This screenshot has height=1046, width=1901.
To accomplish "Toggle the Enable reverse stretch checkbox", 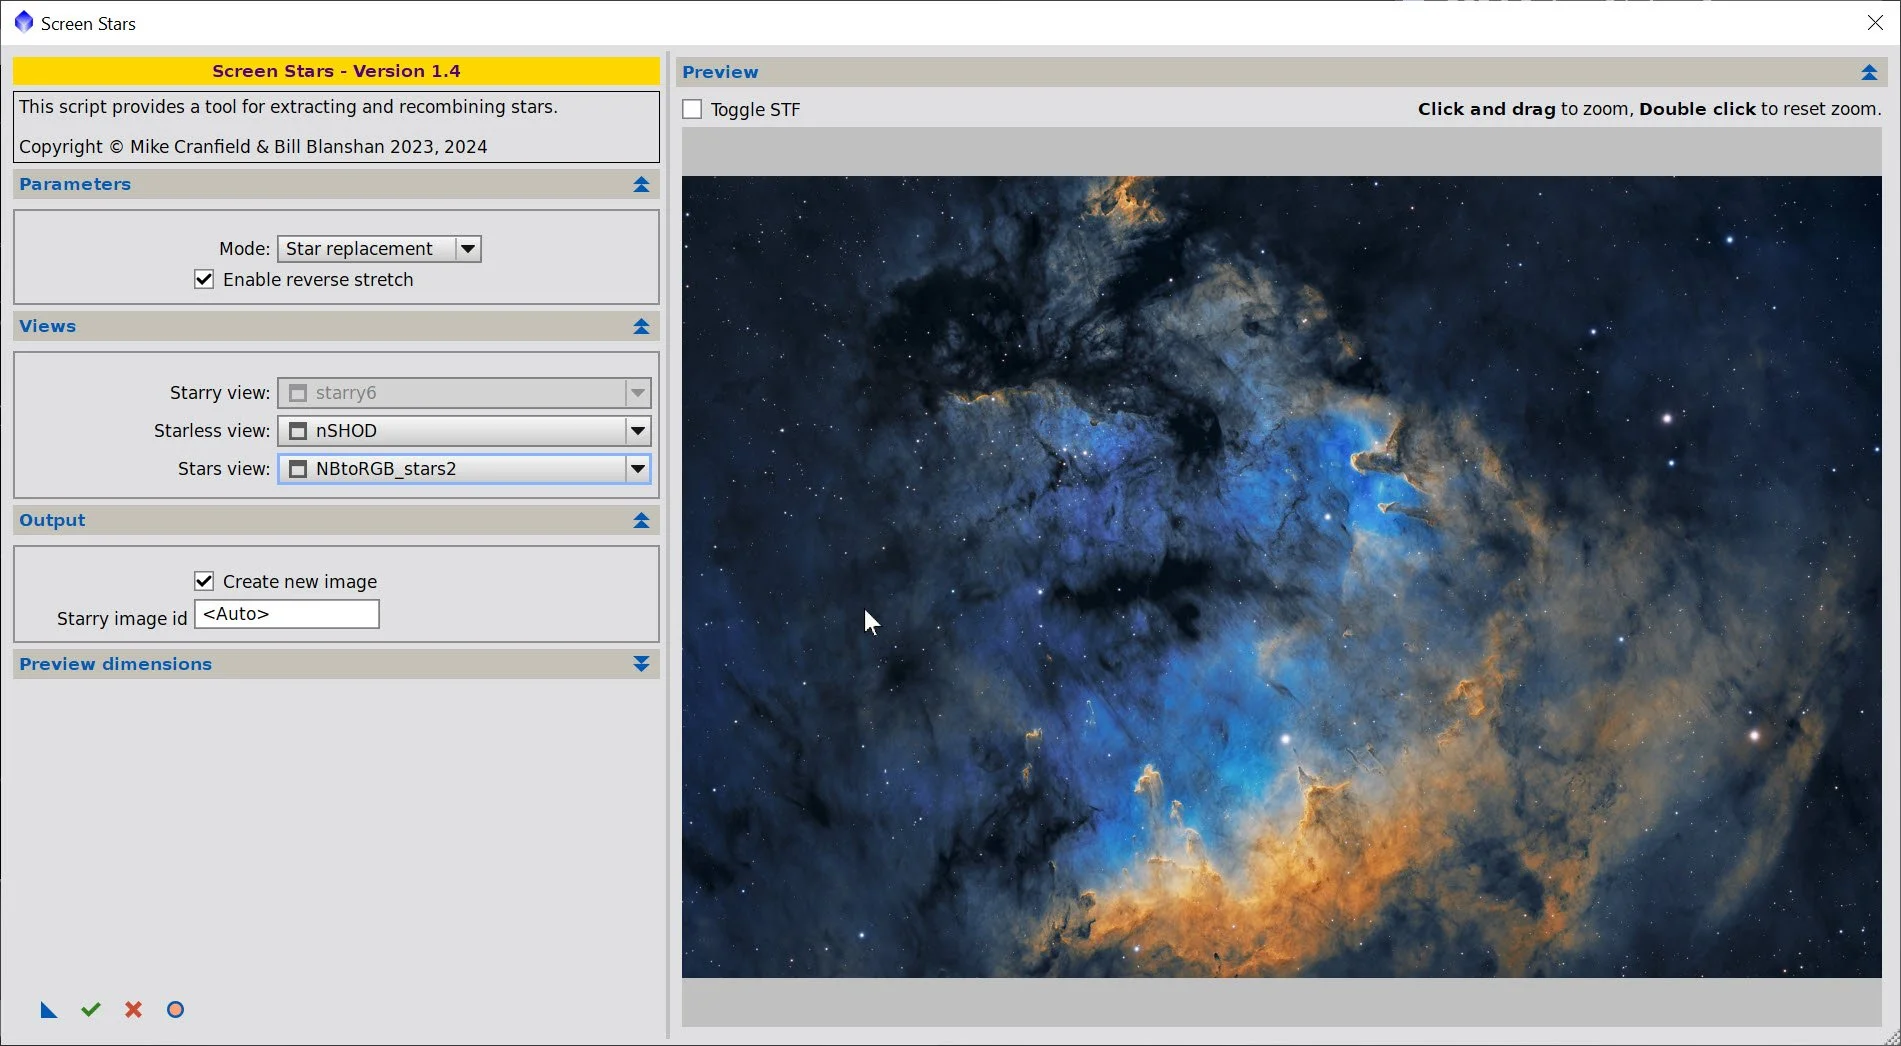I will click(204, 280).
